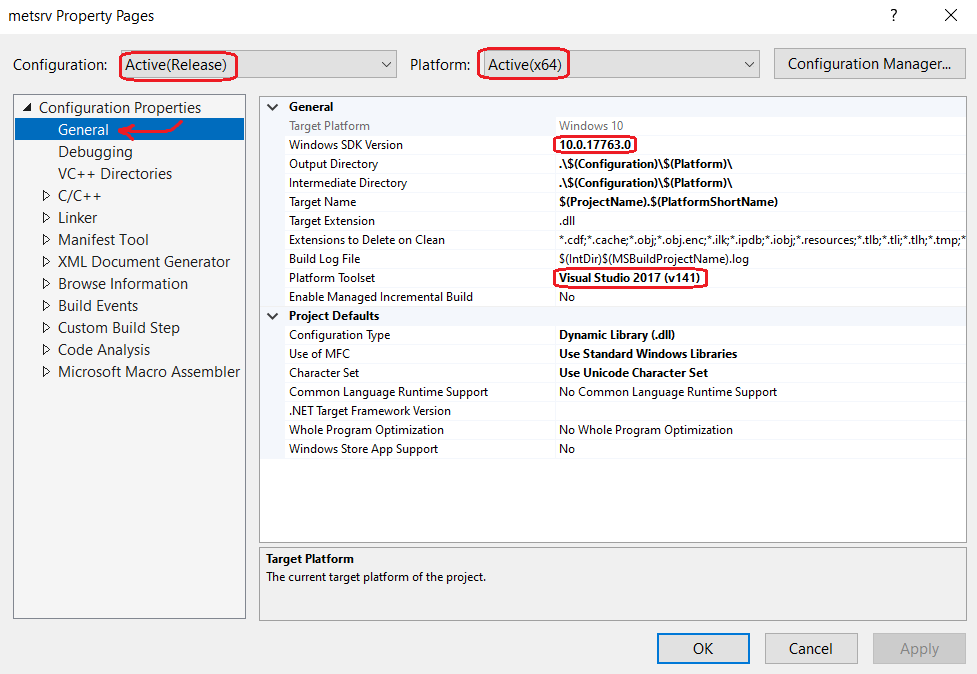977x674 pixels.
Task: Open the Configuration dropdown
Action: click(258, 65)
